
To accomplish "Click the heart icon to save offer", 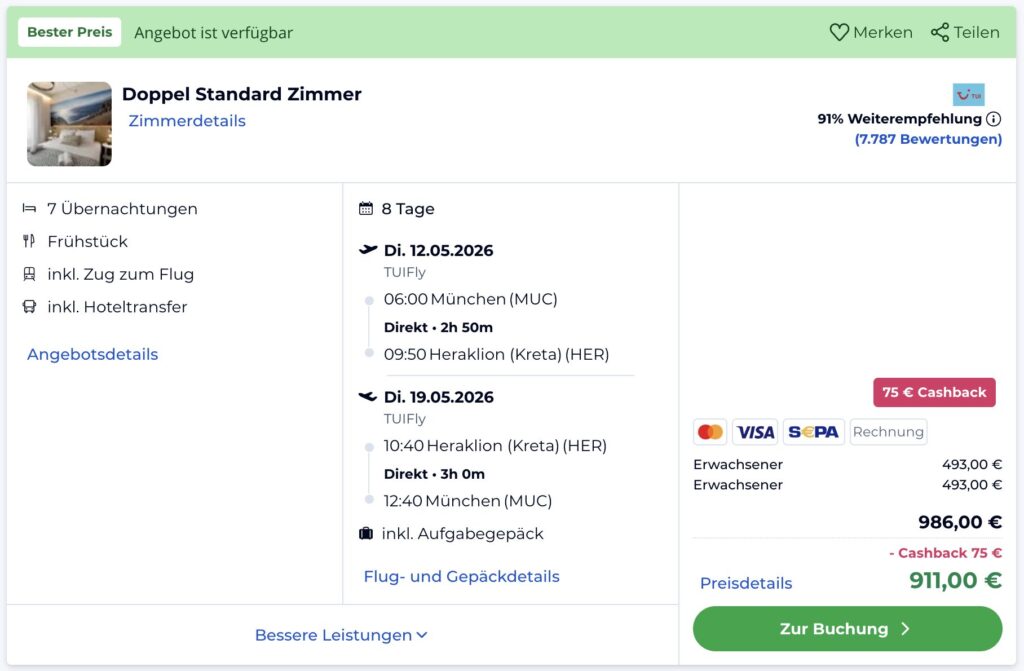I will pos(839,33).
